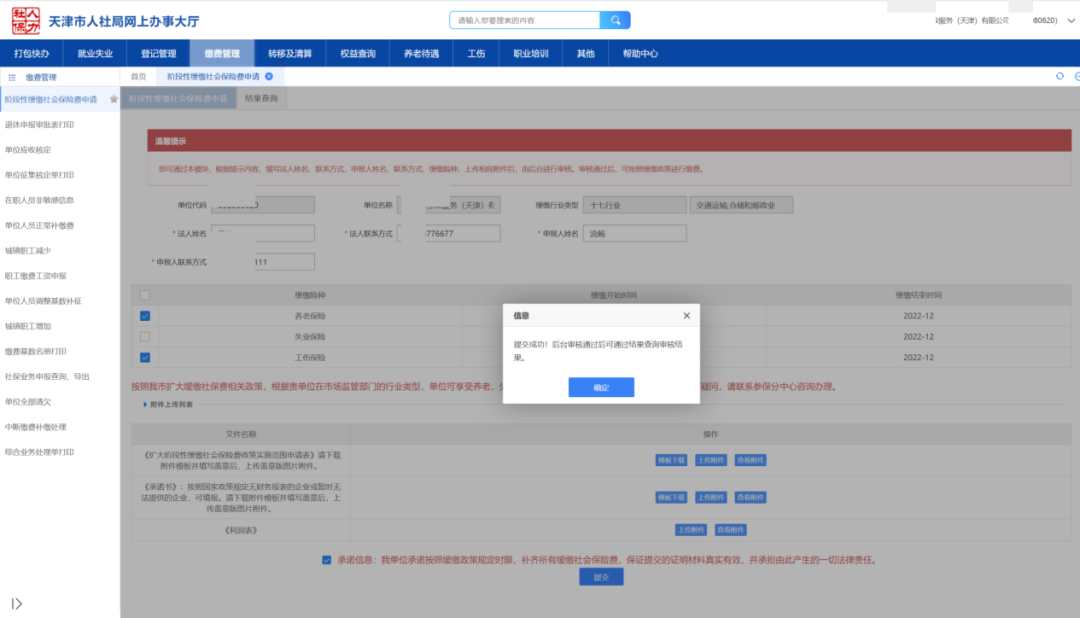1080x618 pixels.
Task: Click the 人社 logo at top left
Action: click(20, 19)
